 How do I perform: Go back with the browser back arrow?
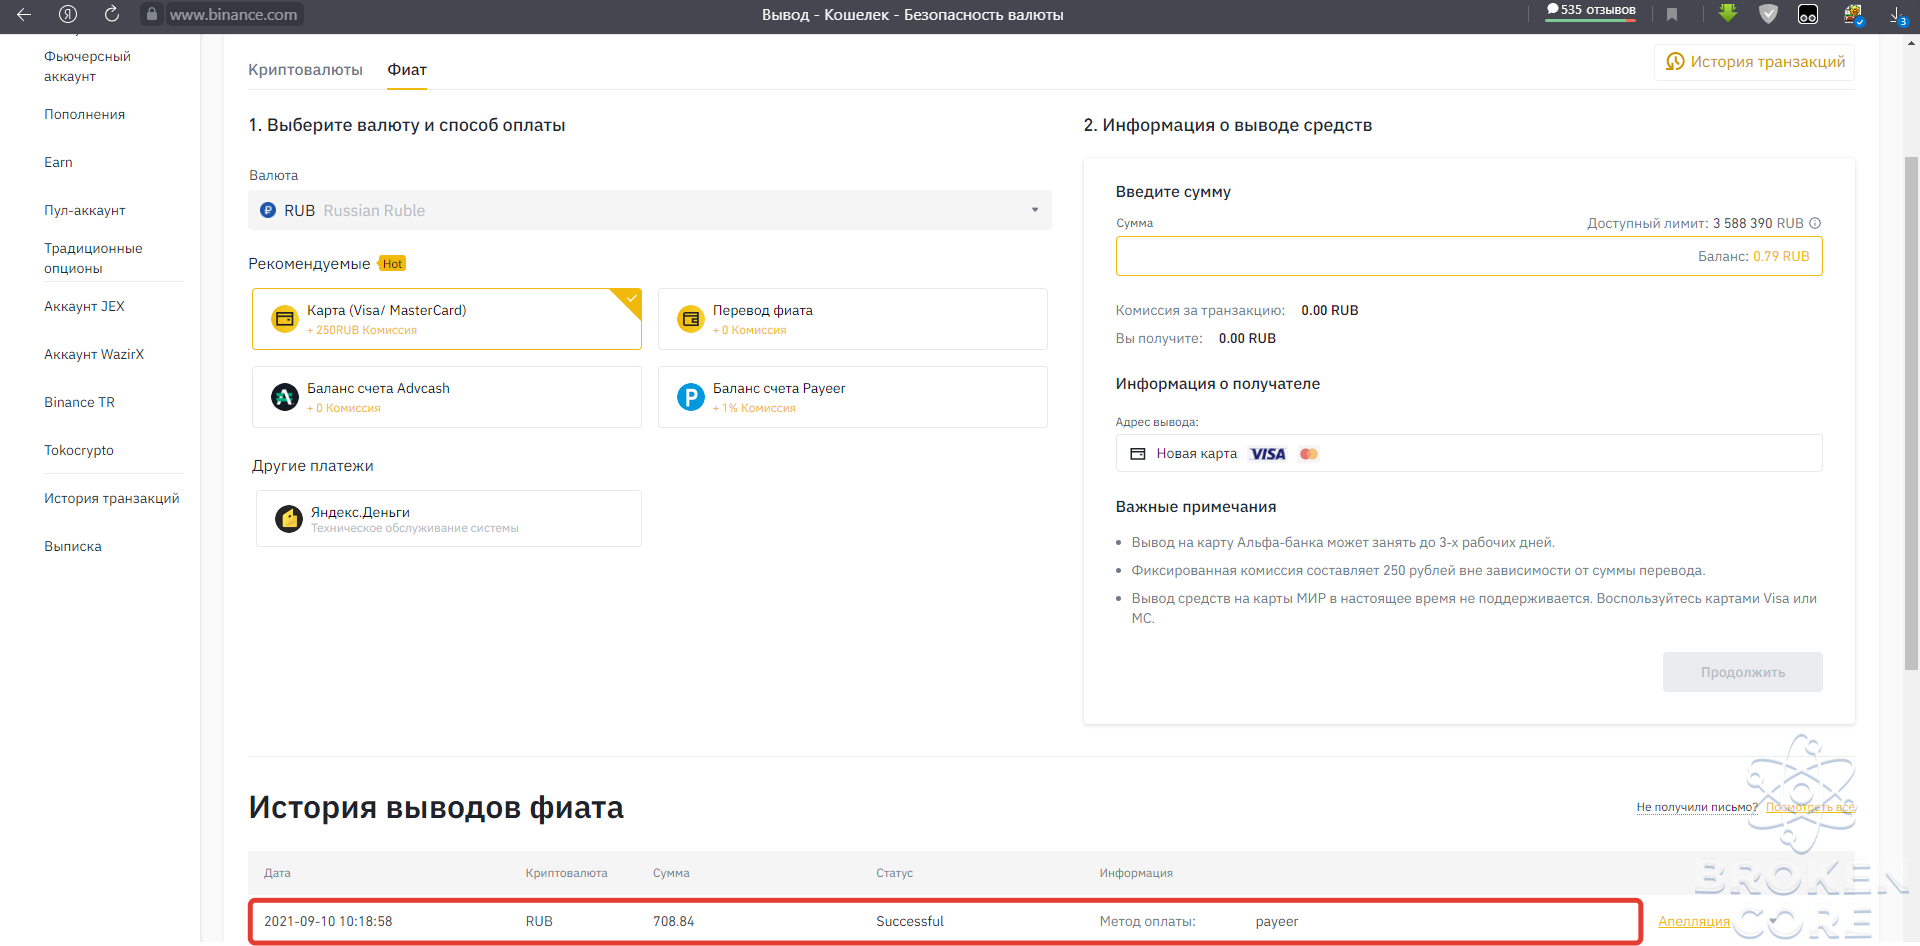(x=24, y=14)
